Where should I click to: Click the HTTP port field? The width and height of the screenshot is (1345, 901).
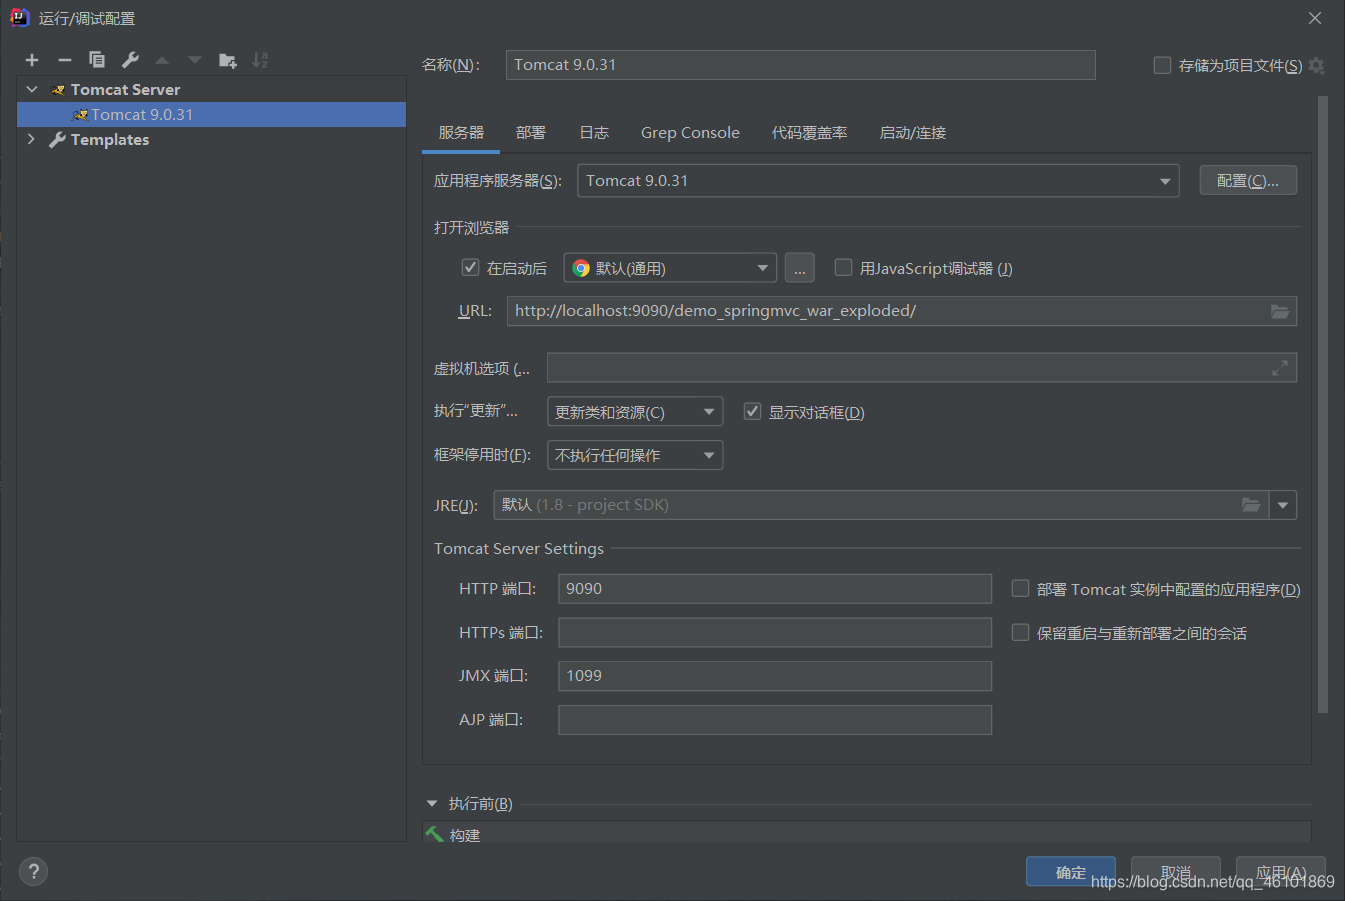[775, 589]
